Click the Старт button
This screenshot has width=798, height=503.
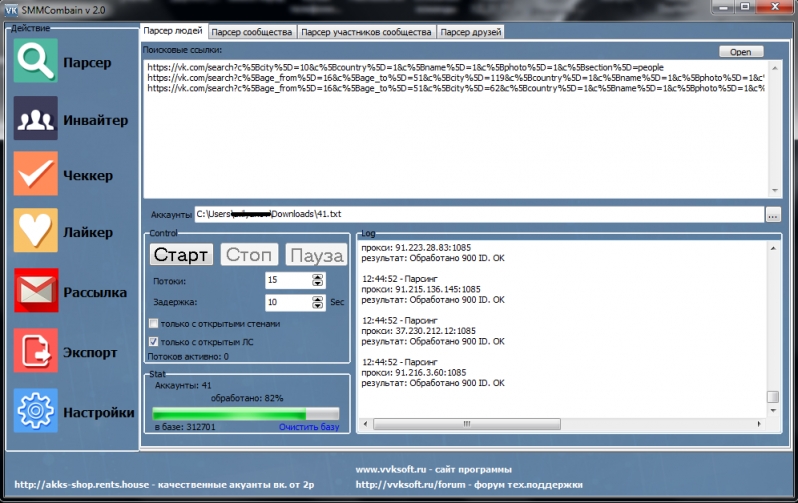coord(181,255)
